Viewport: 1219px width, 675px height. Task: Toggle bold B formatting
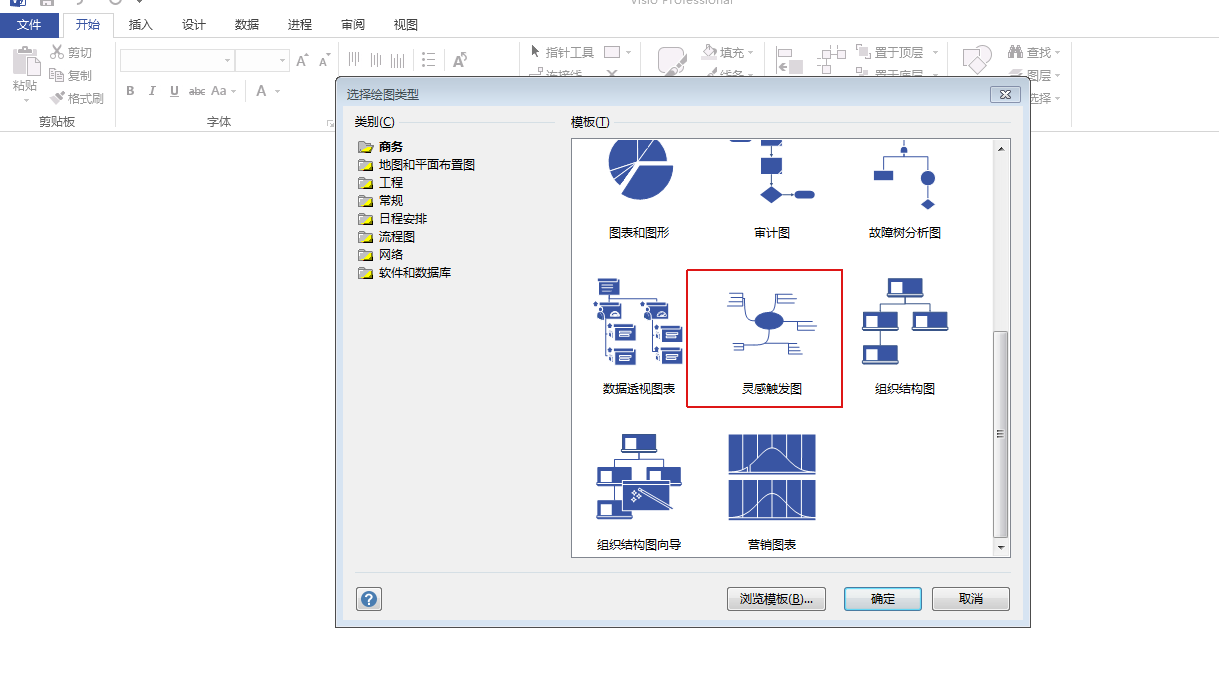(130, 91)
